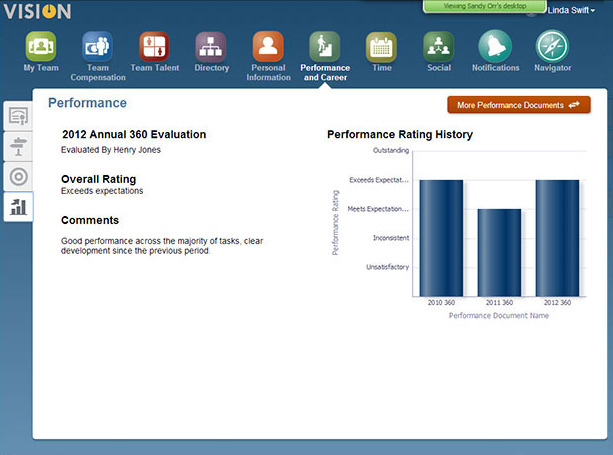Click the Team Compensation label

[98, 73]
